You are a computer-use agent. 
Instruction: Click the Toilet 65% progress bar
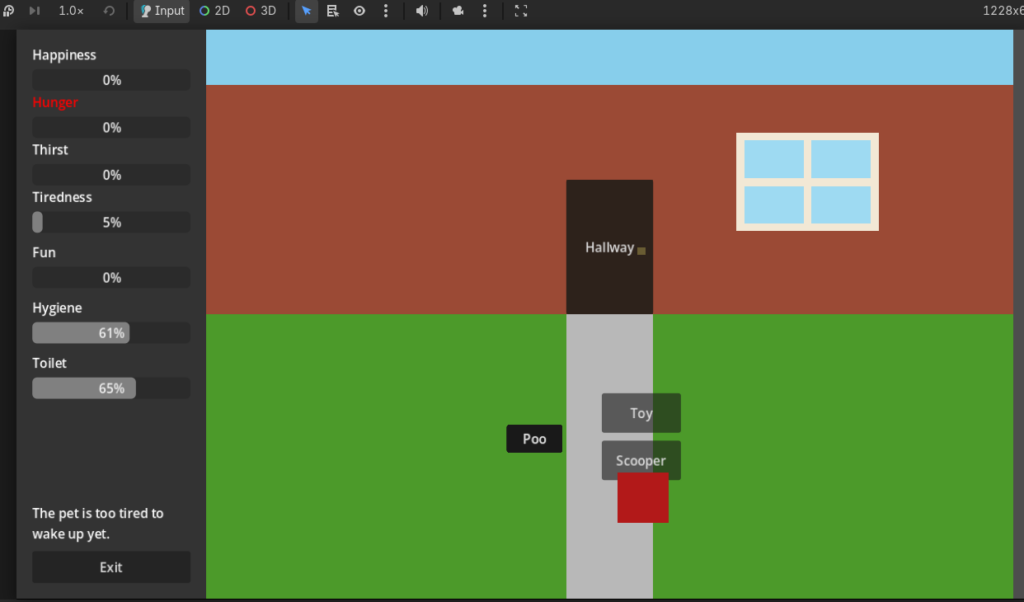[111, 388]
